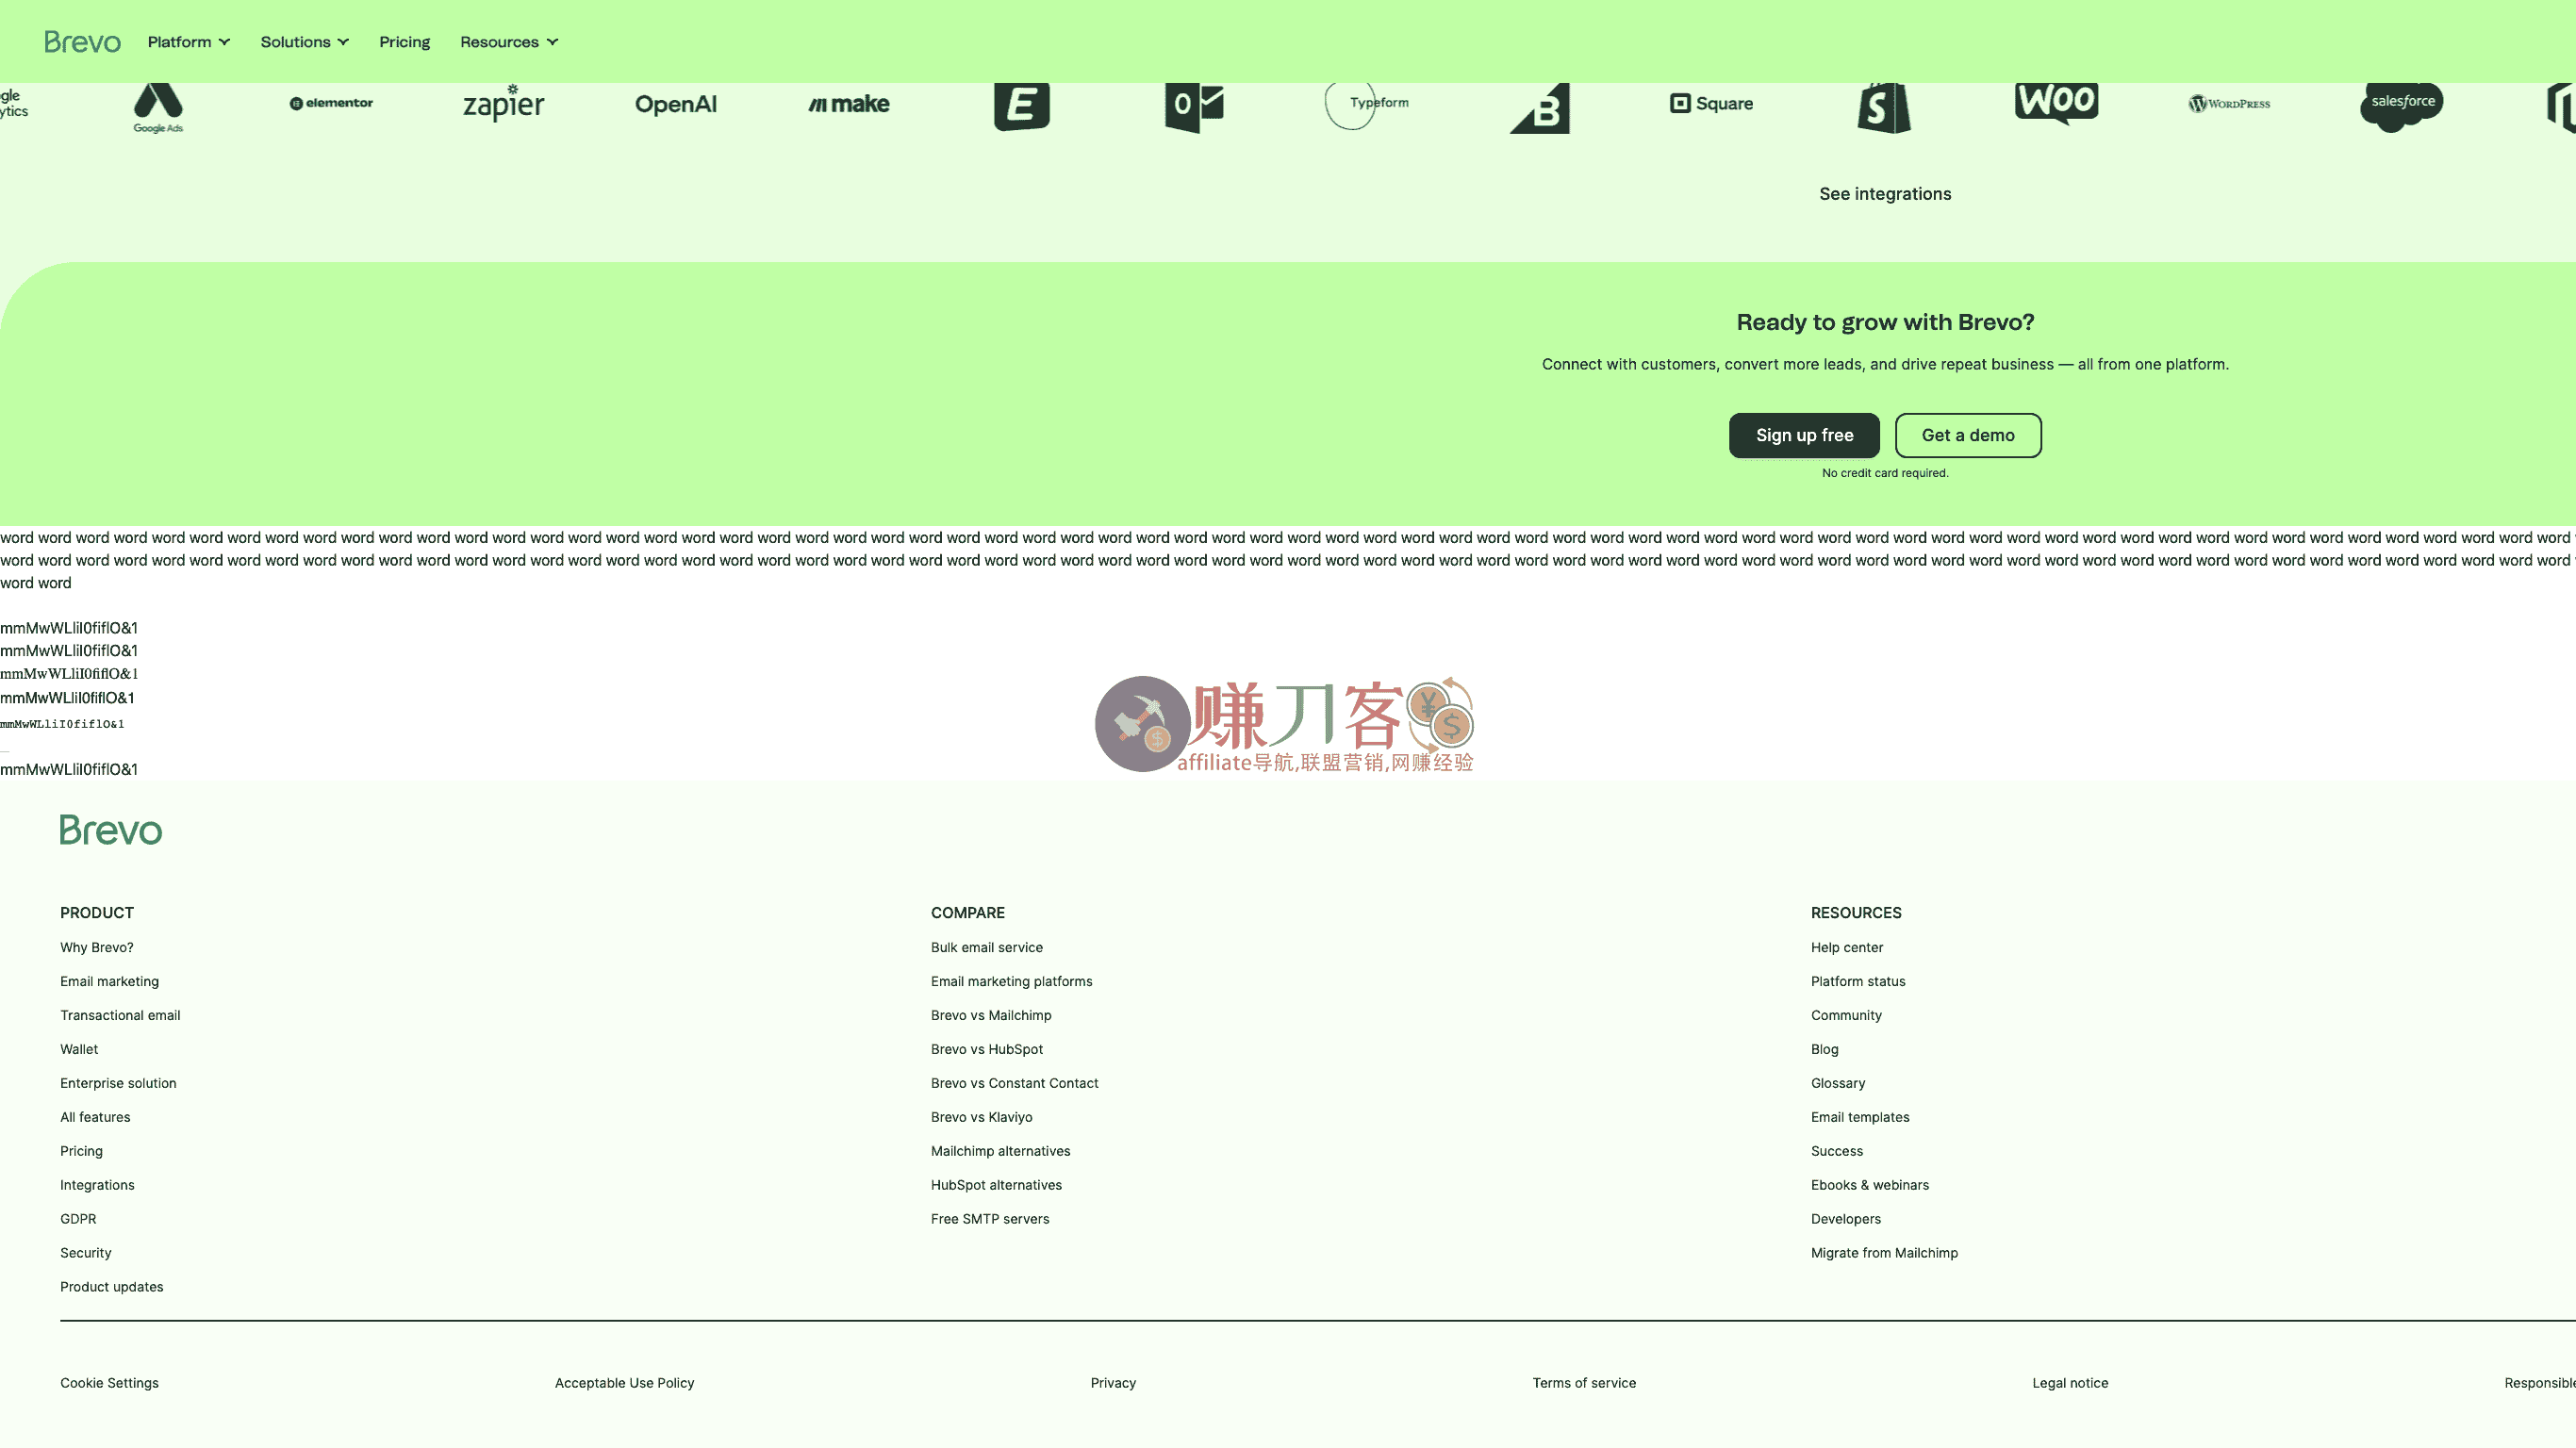This screenshot has height=1448, width=2576.
Task: Click the Make integration logo
Action: (849, 104)
